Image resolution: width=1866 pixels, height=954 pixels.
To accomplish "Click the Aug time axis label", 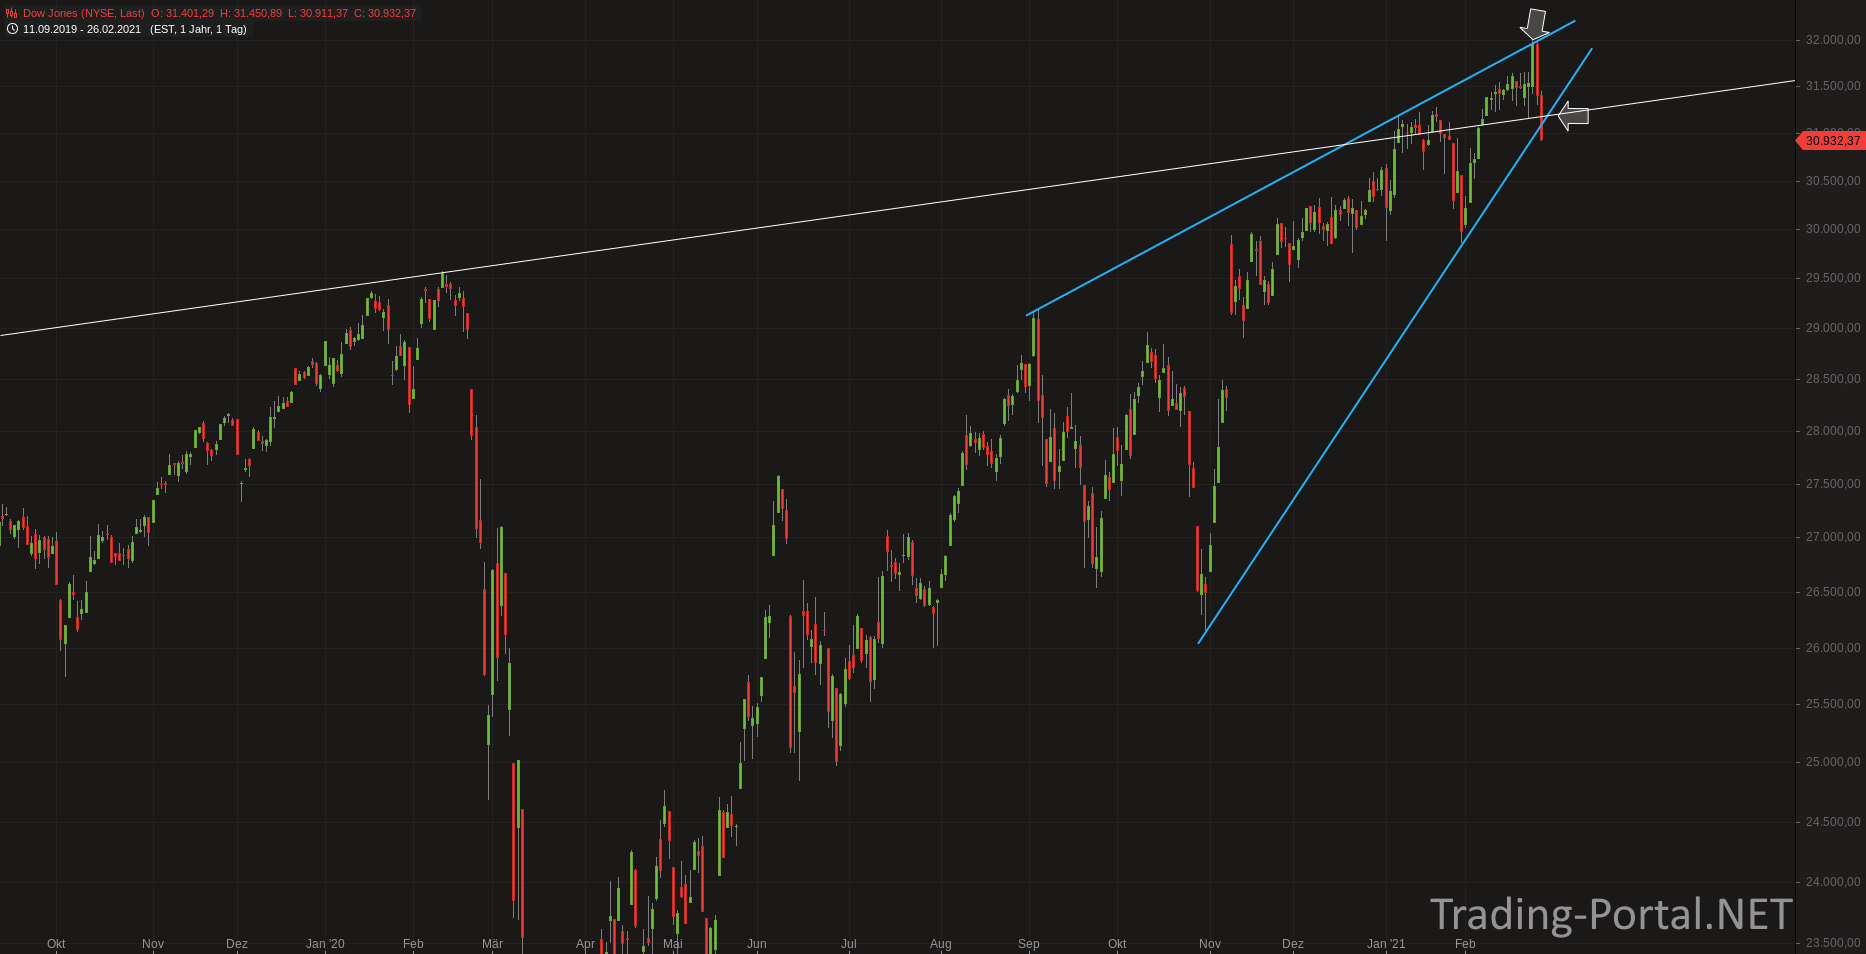I will click(x=941, y=944).
